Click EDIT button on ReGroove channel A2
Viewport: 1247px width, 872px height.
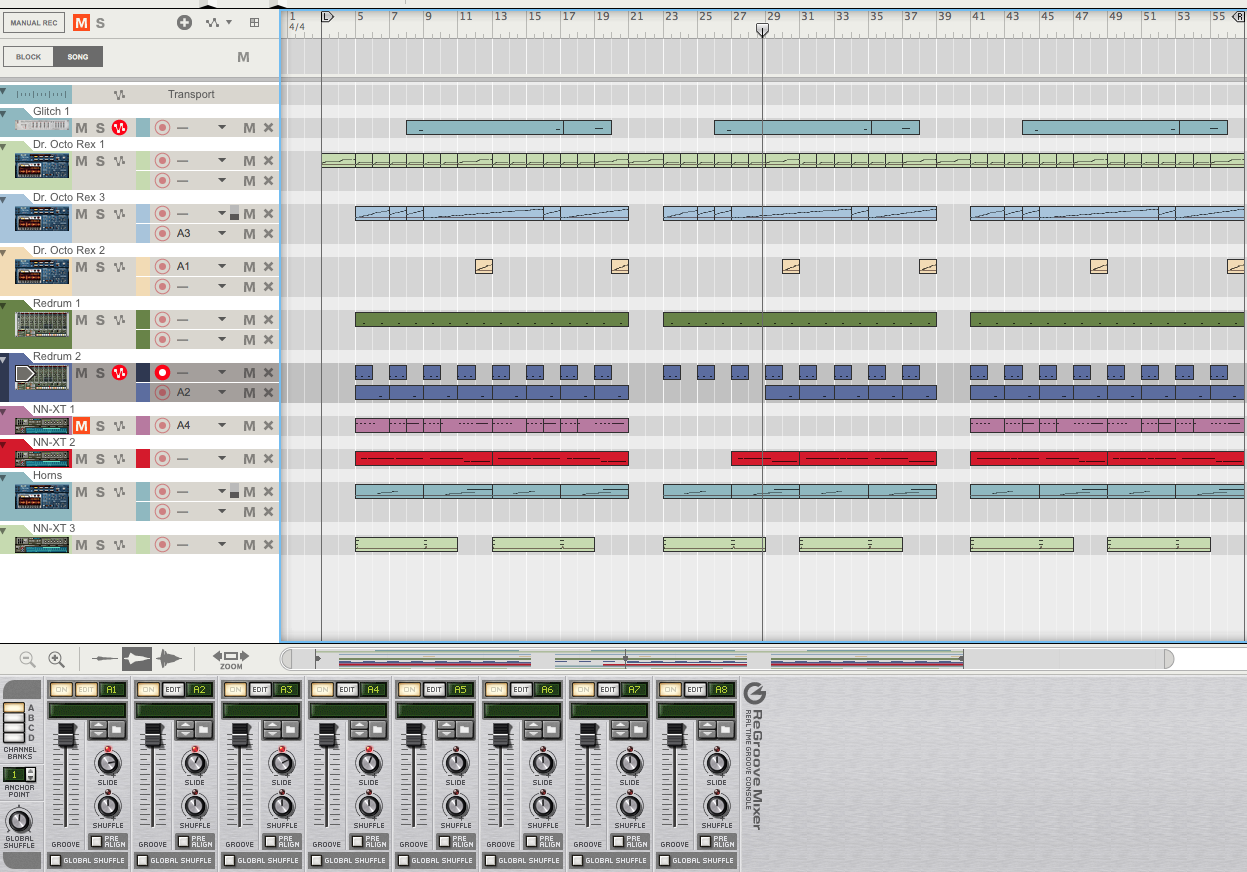pos(173,689)
